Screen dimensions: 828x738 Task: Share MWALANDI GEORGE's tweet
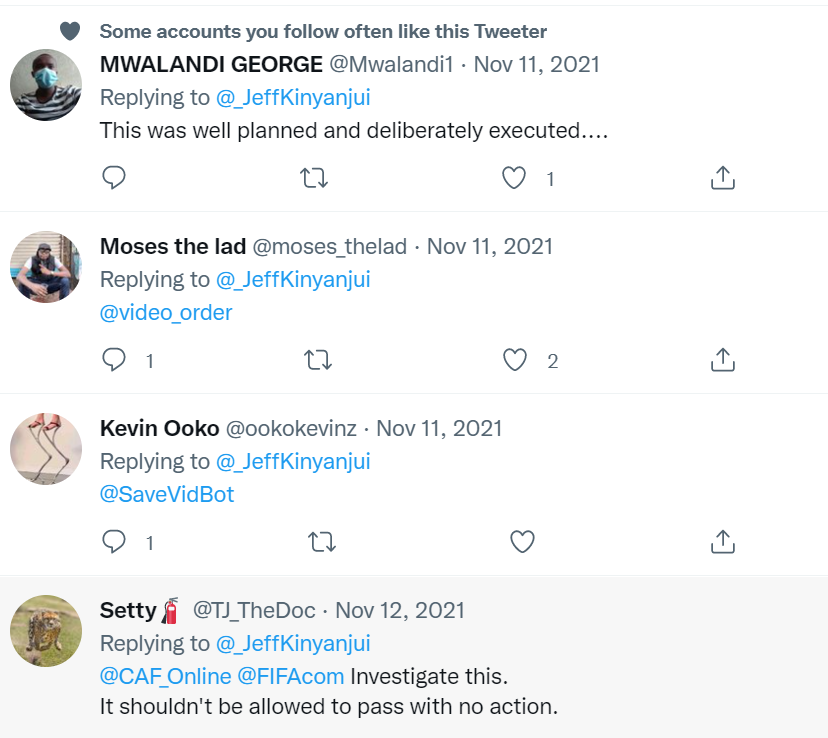[722, 178]
